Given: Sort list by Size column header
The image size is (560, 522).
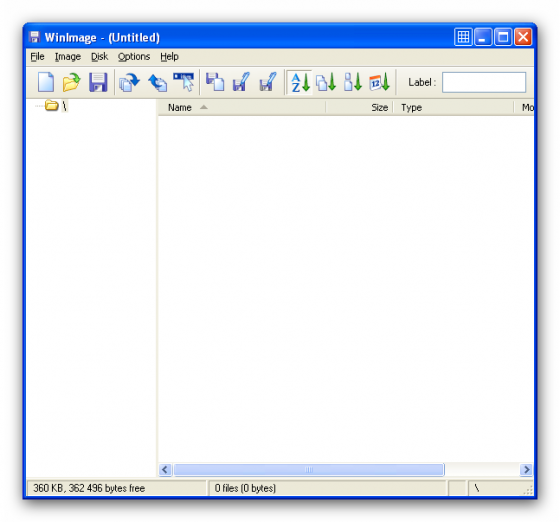Looking at the screenshot, I should pos(359,107).
